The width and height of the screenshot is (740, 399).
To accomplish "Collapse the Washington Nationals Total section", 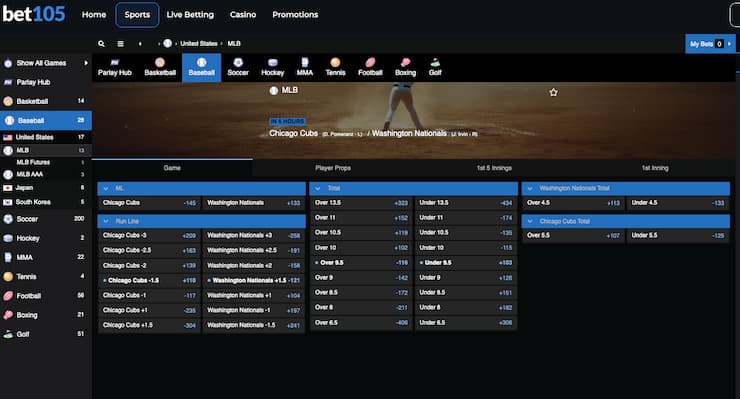I will 626,188.
